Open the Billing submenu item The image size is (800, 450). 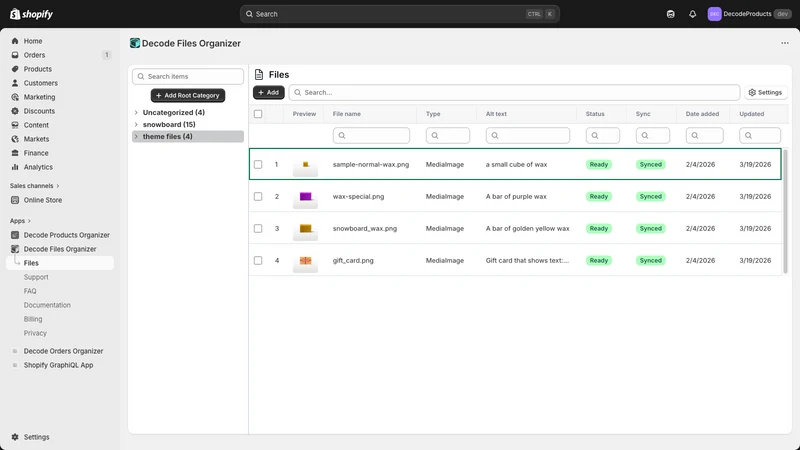[33, 319]
